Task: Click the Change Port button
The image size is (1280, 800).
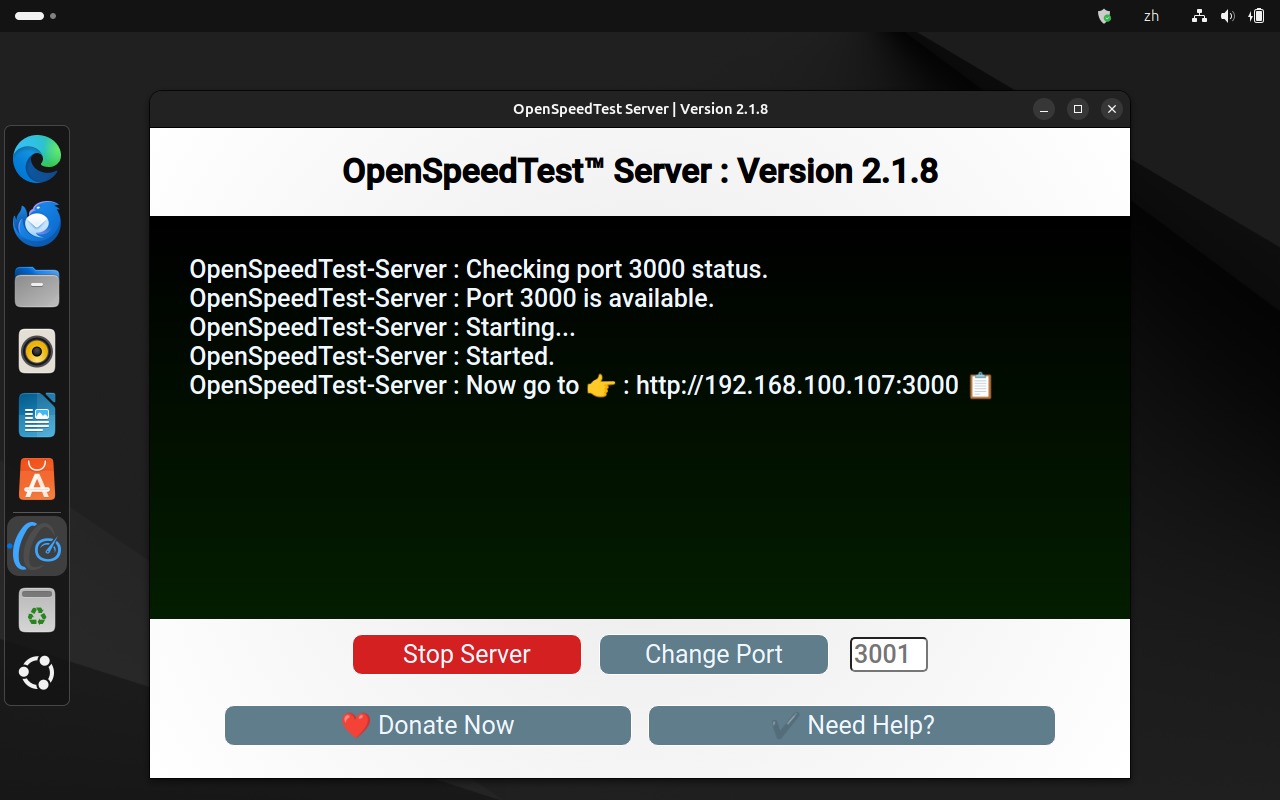Action: click(x=714, y=654)
